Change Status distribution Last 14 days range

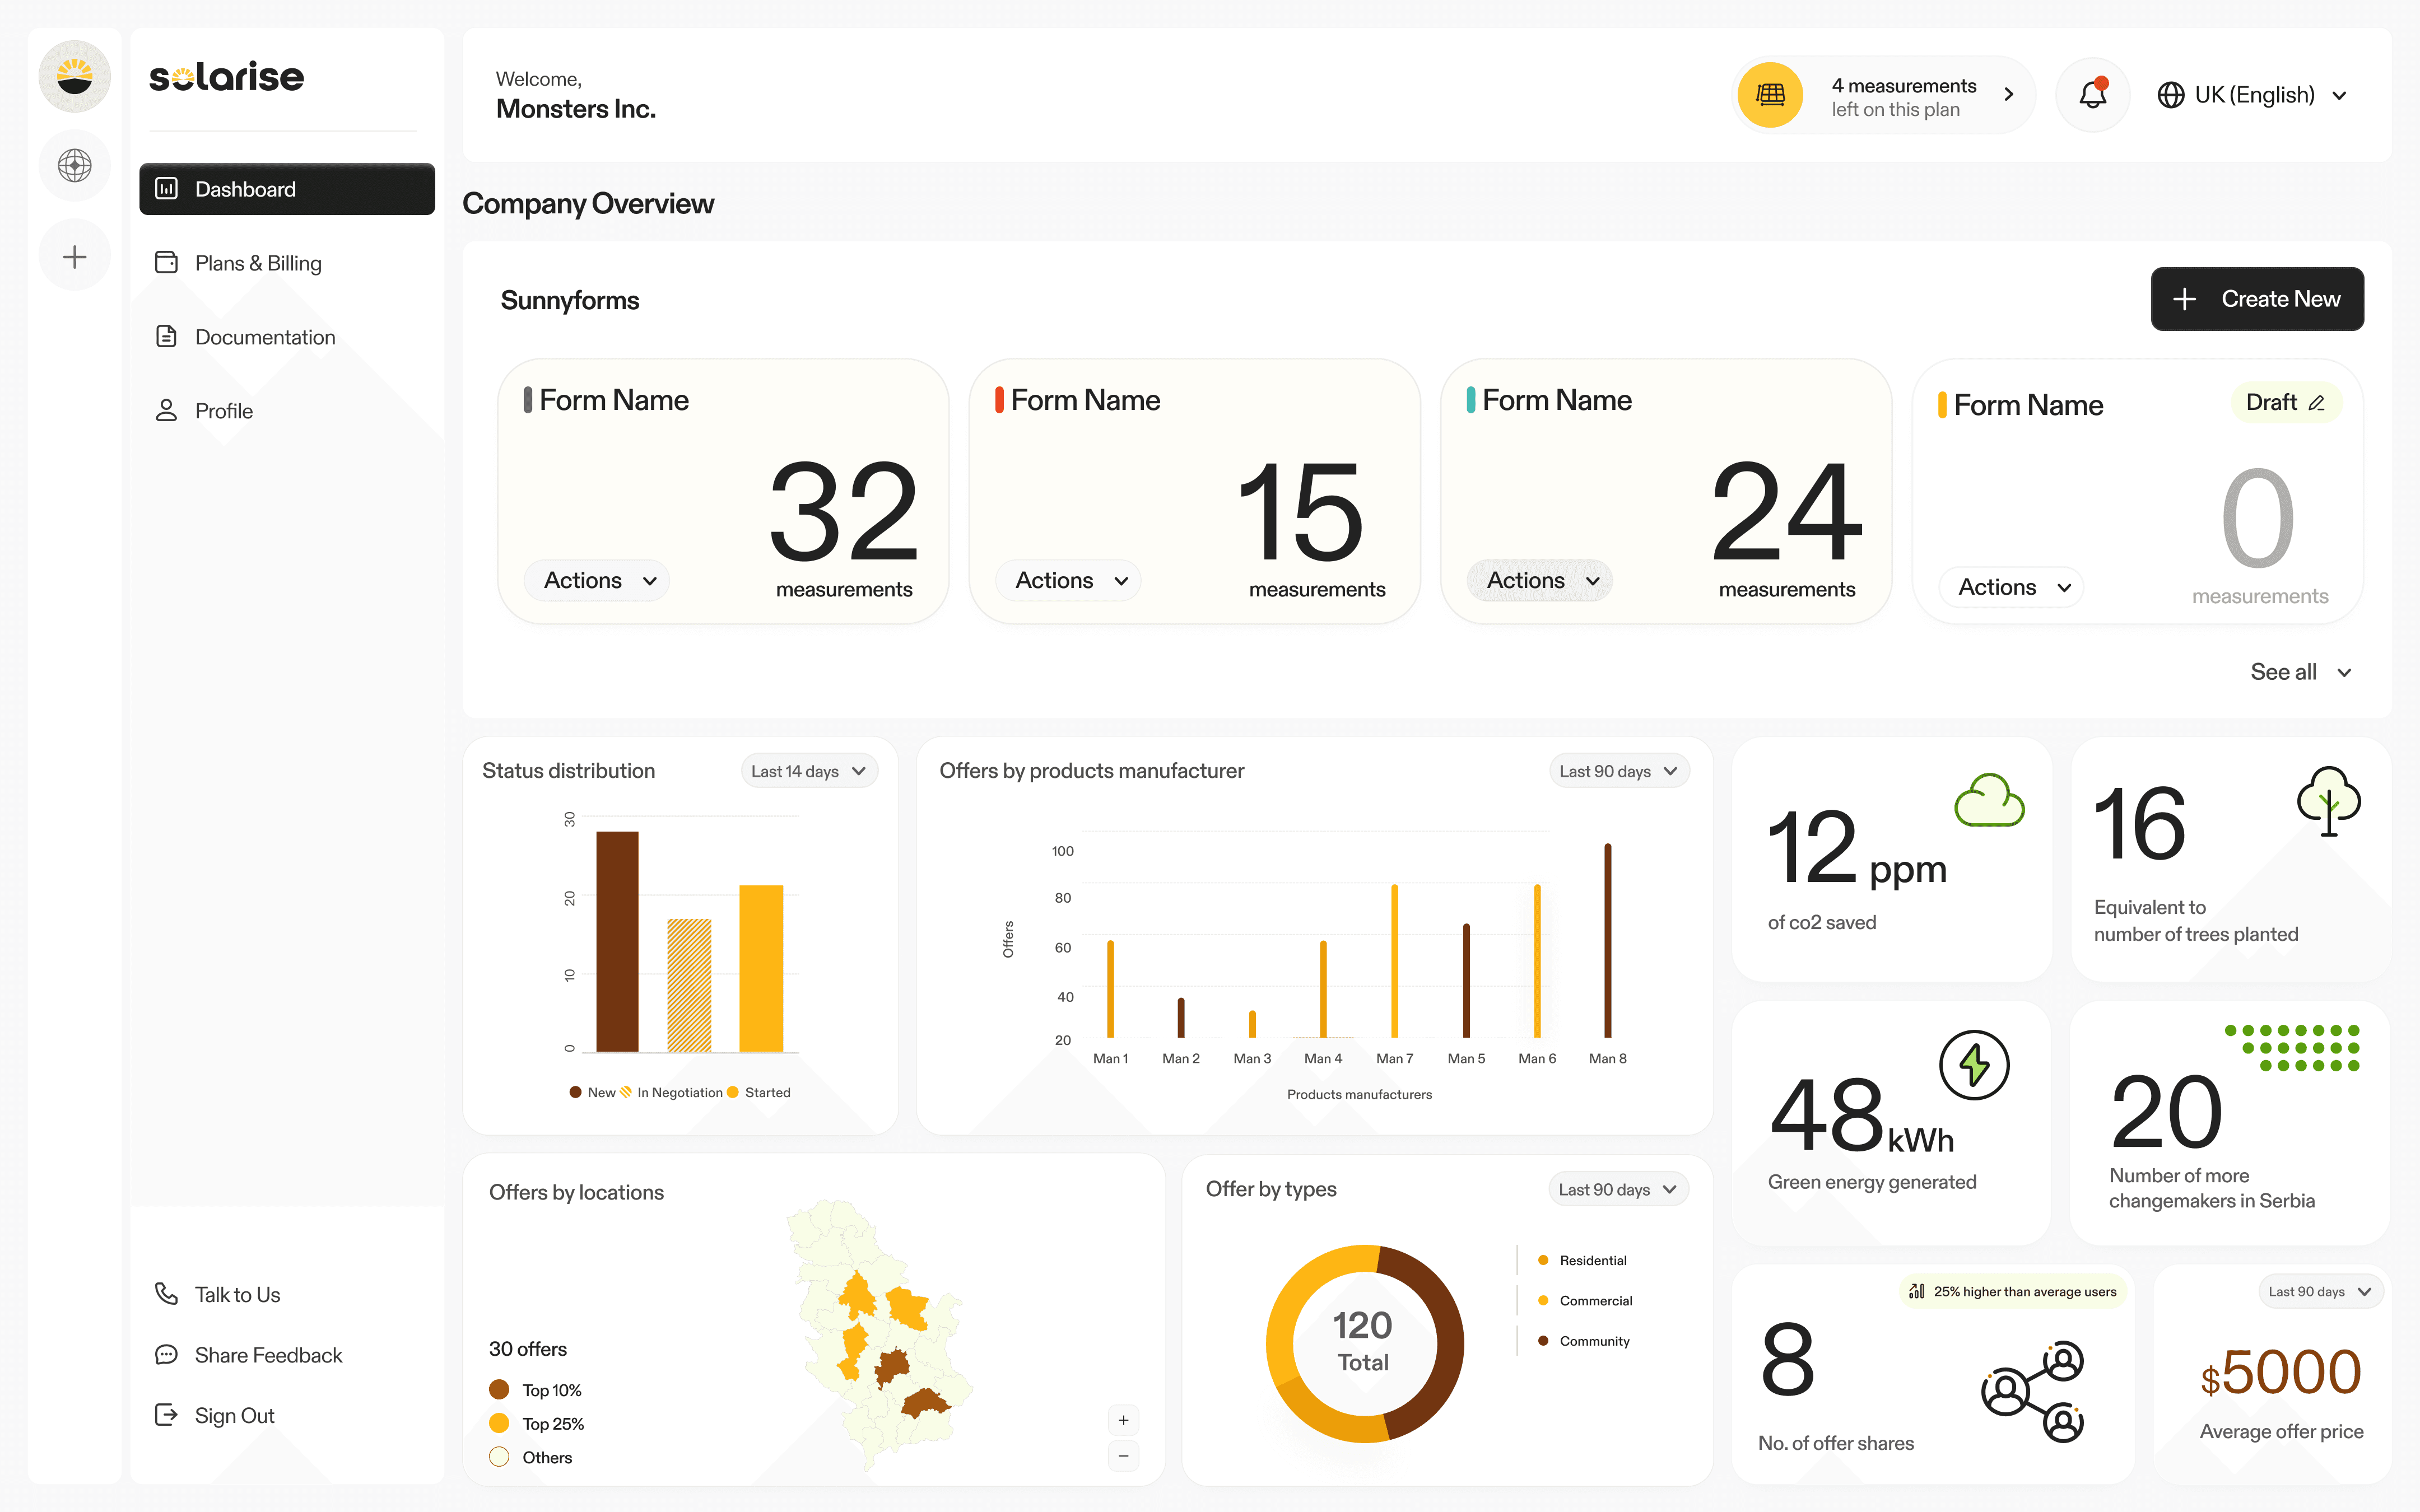(x=810, y=771)
